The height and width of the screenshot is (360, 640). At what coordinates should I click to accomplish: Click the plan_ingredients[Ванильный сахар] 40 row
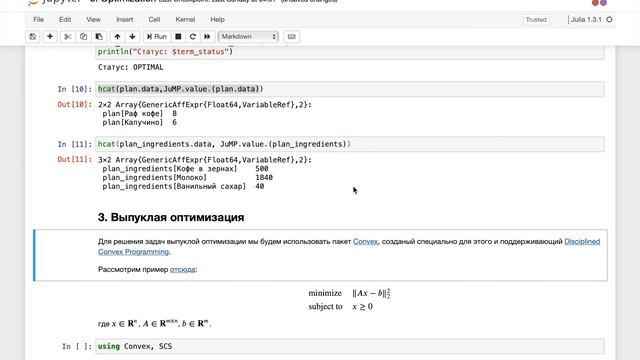[x=183, y=187]
